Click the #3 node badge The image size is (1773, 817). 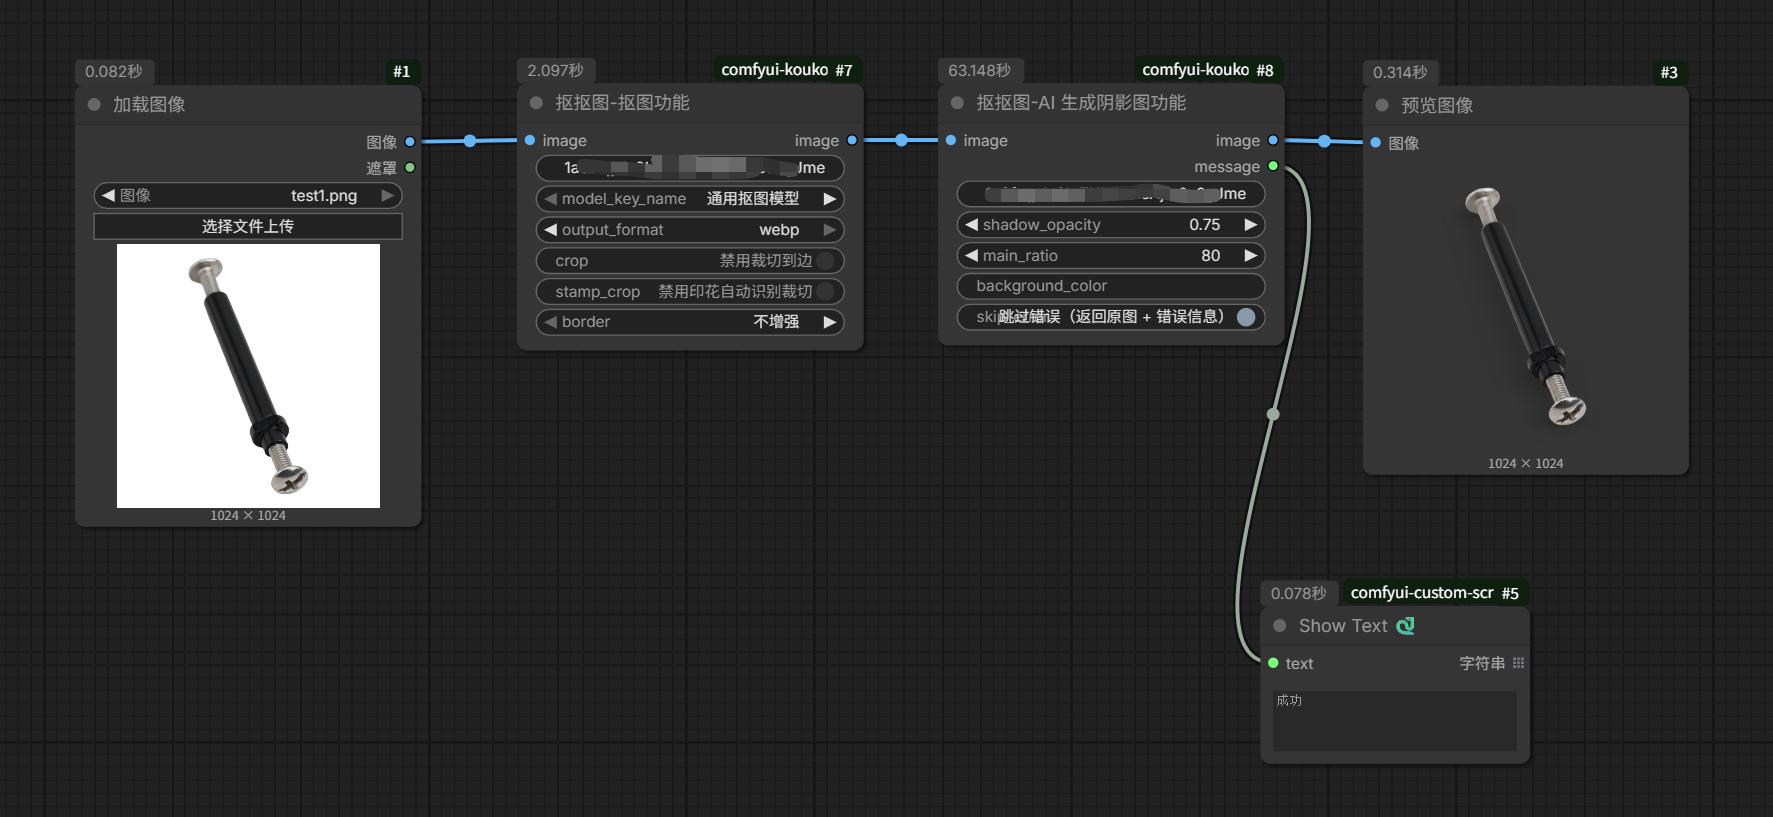1669,72
